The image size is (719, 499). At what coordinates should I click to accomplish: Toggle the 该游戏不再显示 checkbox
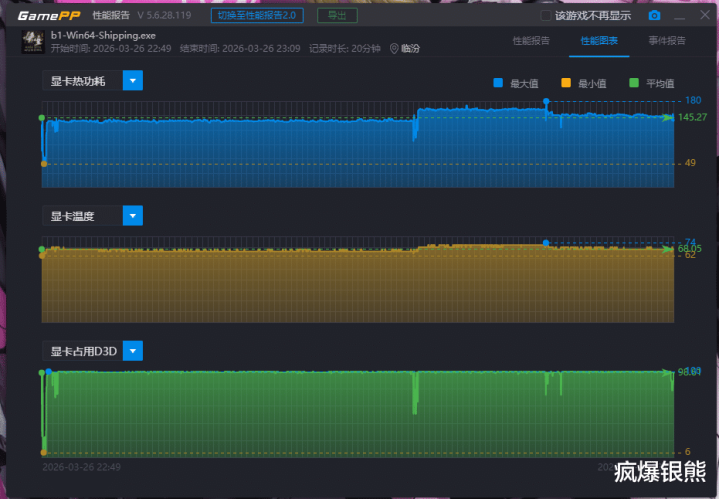click(x=546, y=16)
